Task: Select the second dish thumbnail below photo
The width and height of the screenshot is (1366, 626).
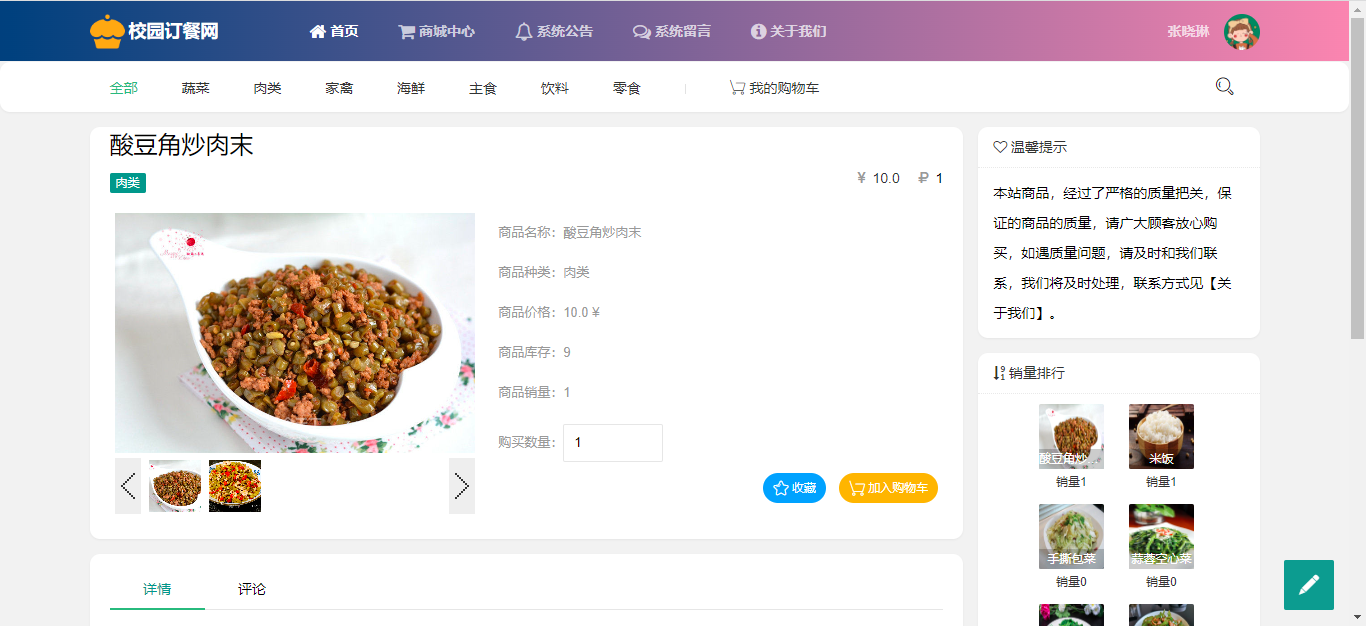Action: (x=235, y=486)
